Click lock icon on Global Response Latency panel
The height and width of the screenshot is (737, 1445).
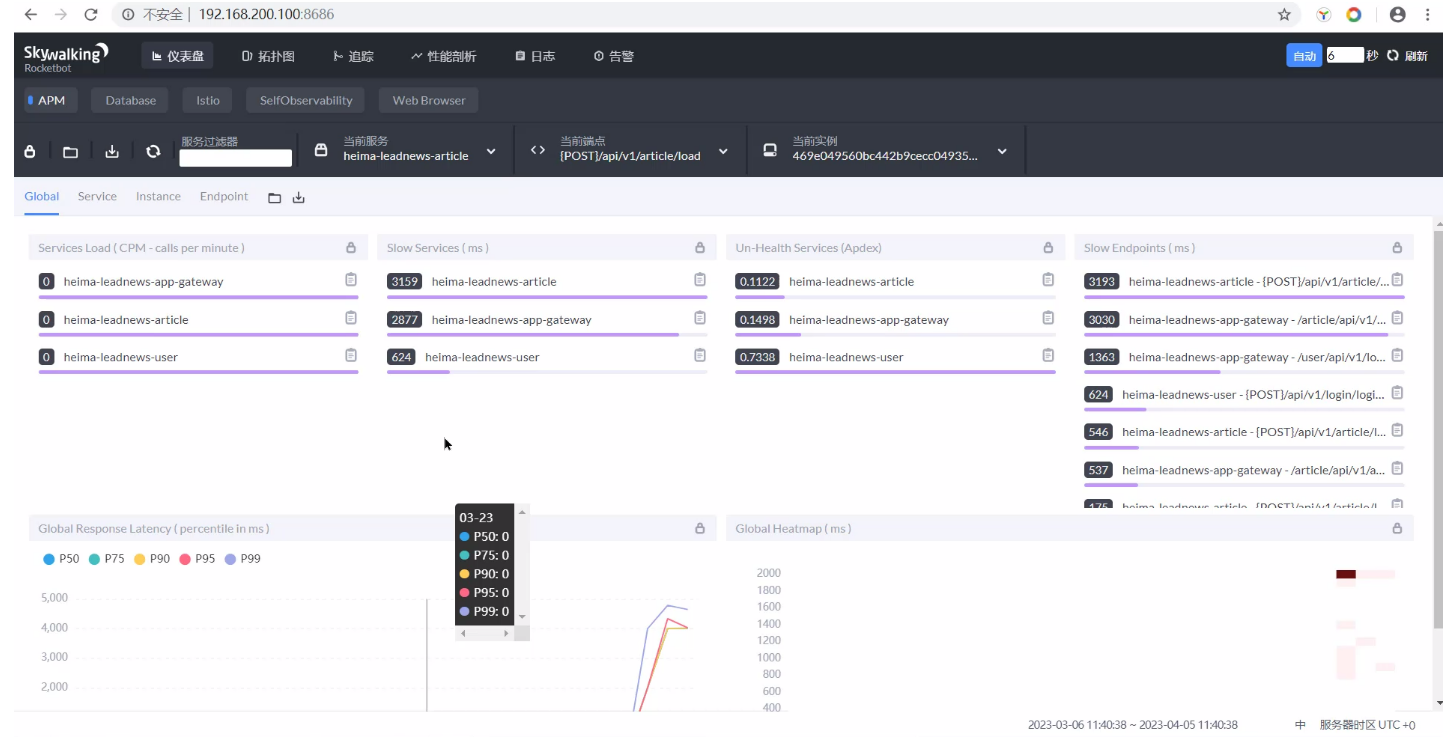point(700,528)
